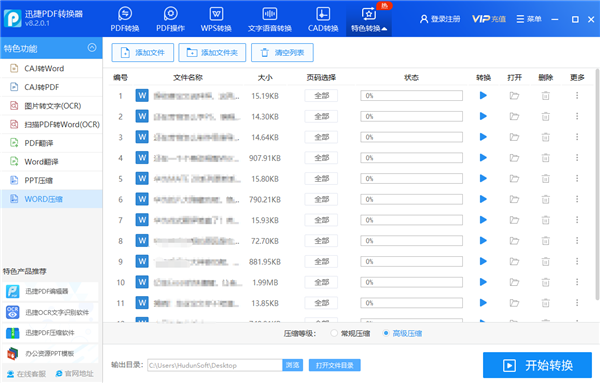Image resolution: width=600 pixels, height=383 pixels.
Task: Open 迅捷PDF压缩软件 recommended product
Action: pyautogui.click(x=50, y=333)
